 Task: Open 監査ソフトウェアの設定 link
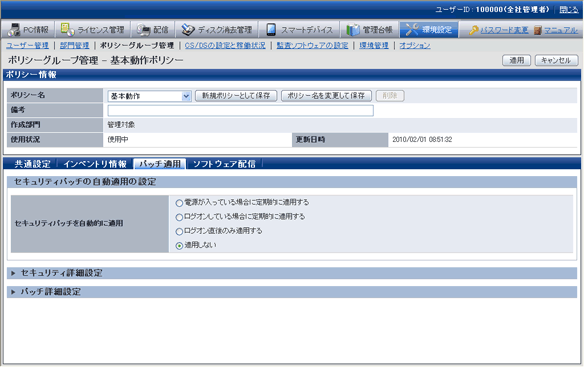pyautogui.click(x=312, y=45)
